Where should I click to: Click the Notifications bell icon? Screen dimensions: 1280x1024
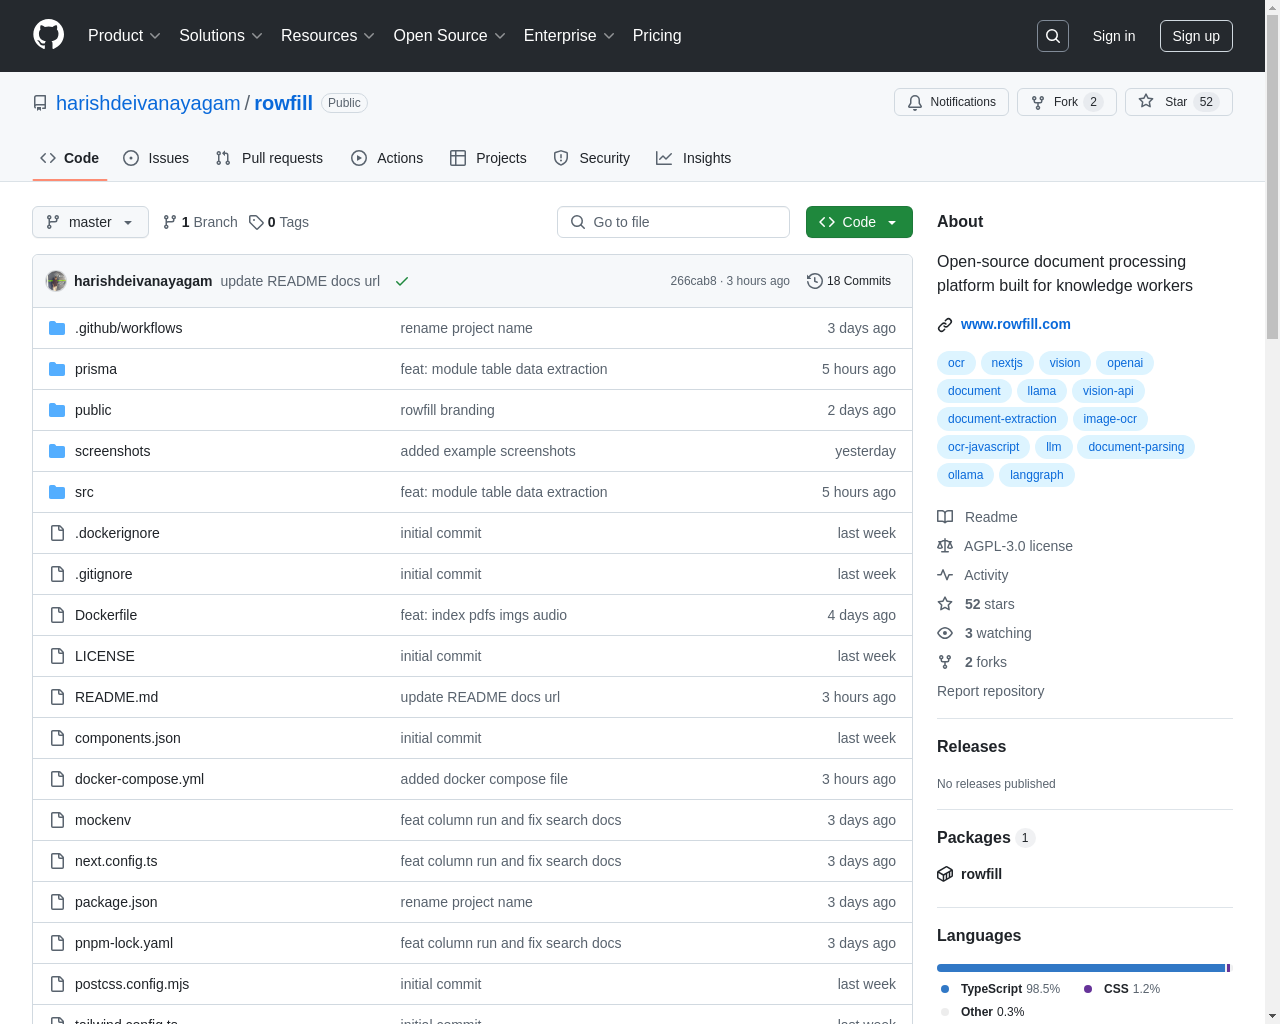(915, 102)
